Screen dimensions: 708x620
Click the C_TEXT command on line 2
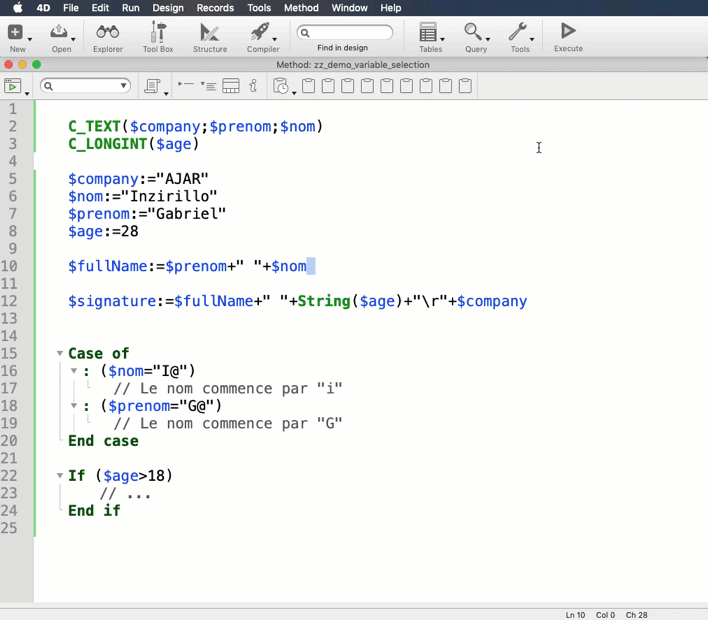click(x=94, y=126)
